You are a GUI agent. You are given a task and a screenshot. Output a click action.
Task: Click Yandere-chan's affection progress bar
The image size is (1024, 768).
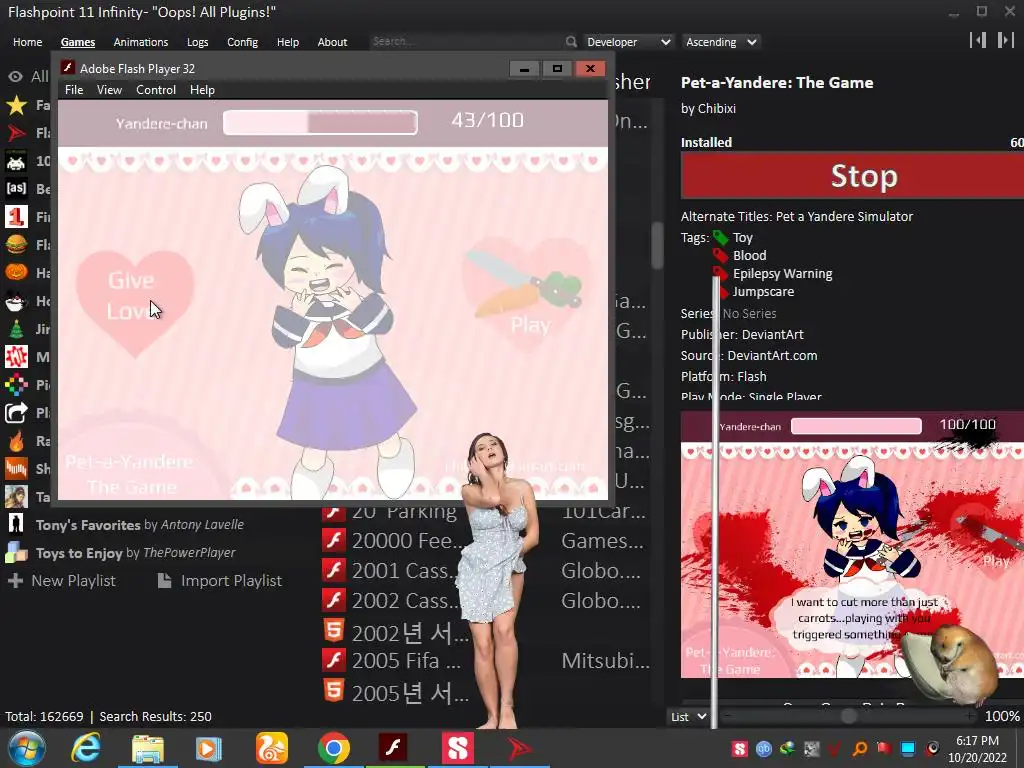(320, 122)
